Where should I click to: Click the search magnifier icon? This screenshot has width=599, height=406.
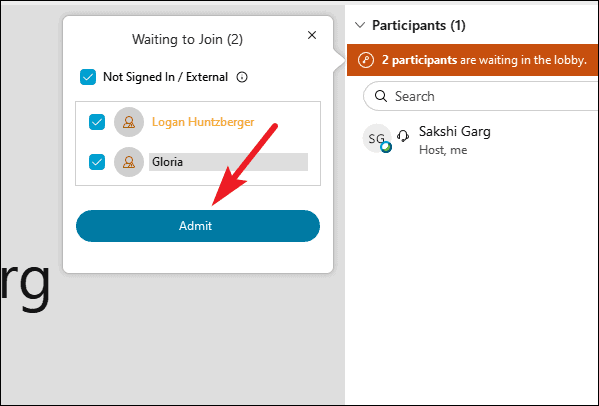click(x=381, y=96)
